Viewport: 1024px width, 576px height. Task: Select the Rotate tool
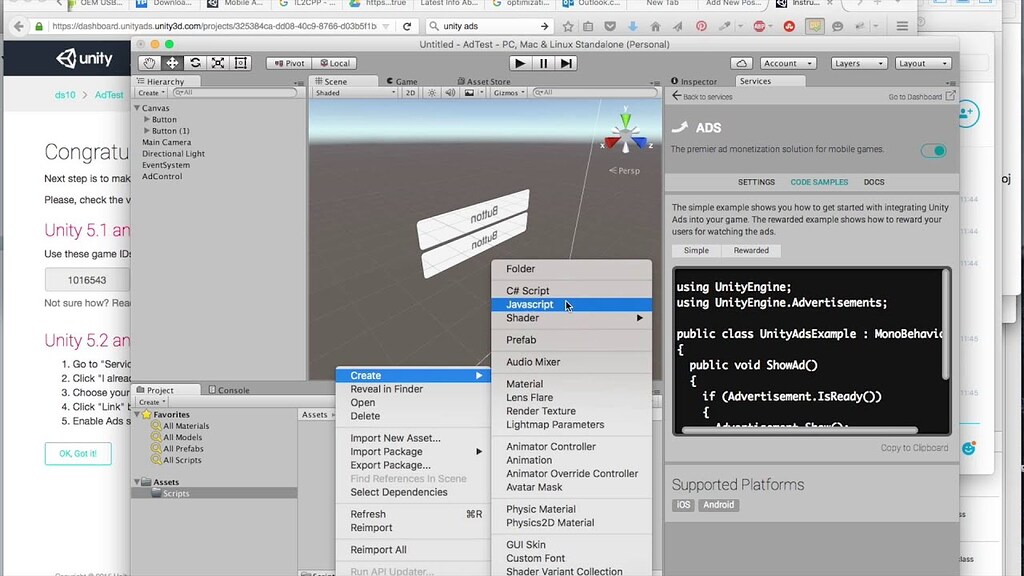[x=194, y=62]
